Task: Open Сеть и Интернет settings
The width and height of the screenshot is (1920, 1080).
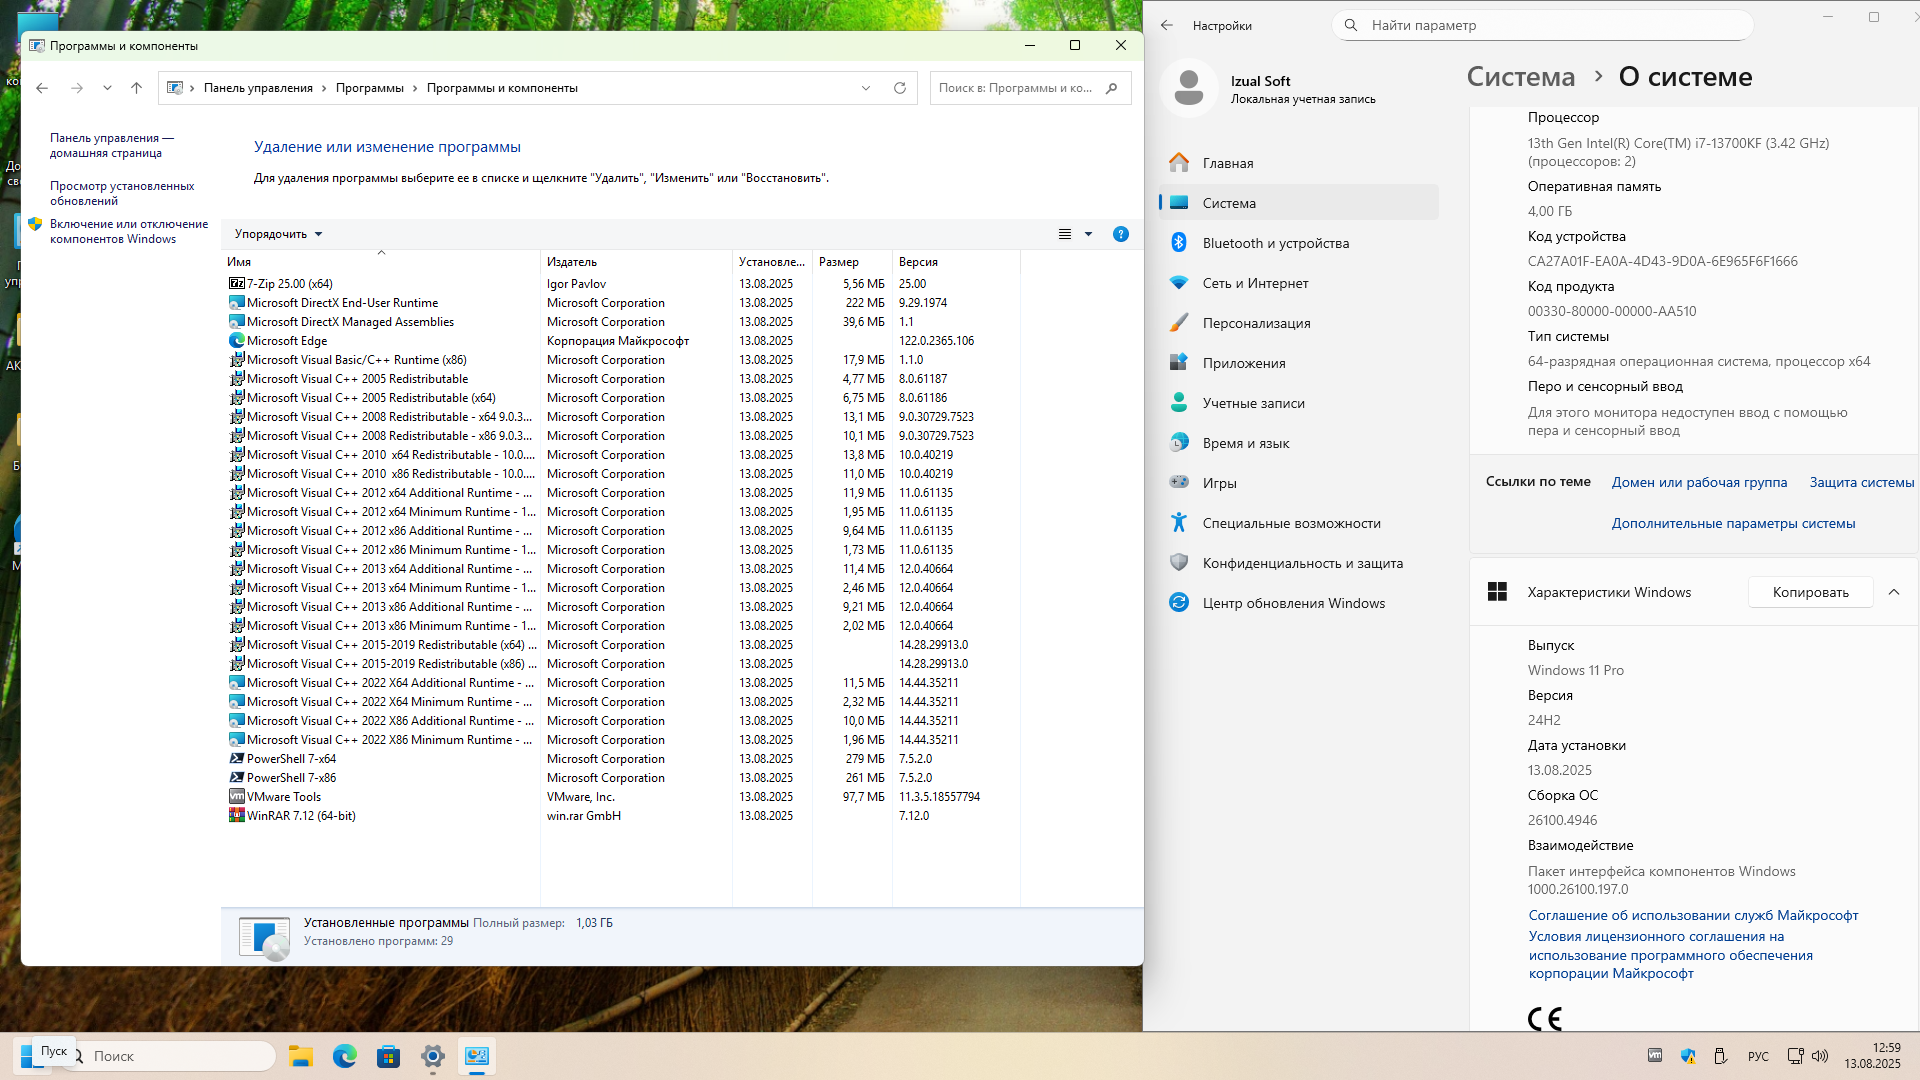Action: 1298,283
